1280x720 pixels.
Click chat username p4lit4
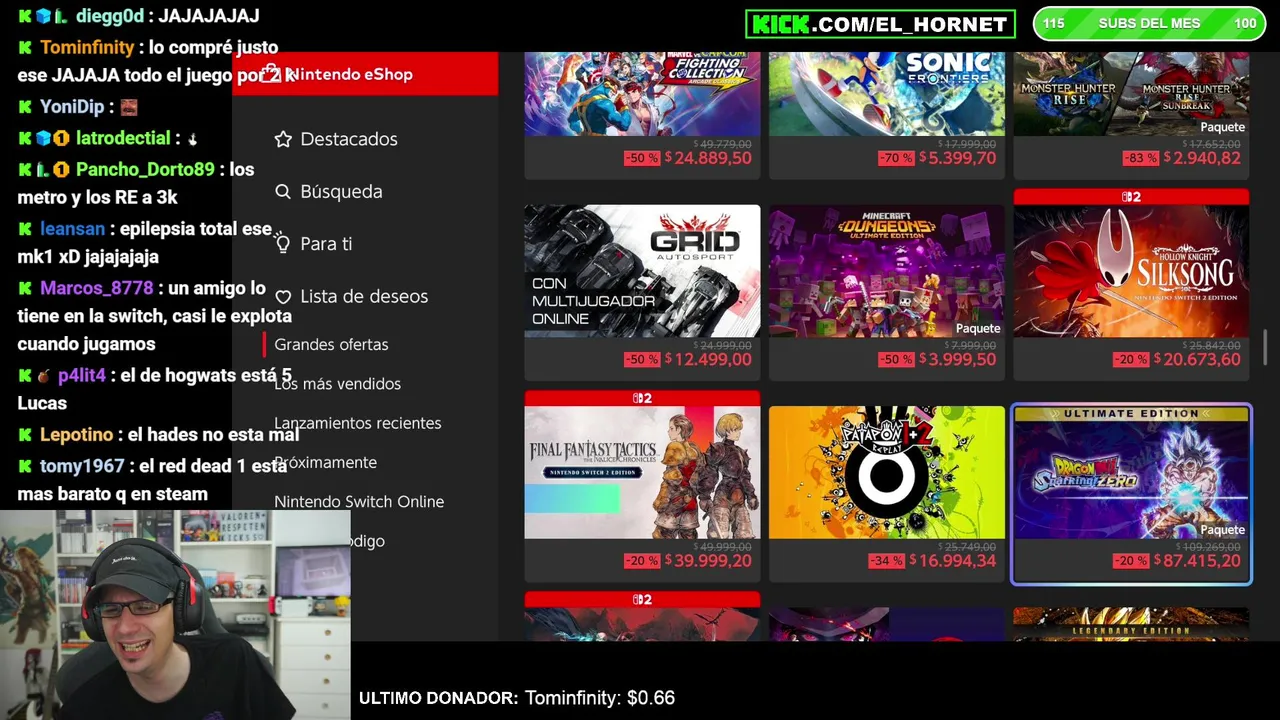(x=82, y=376)
